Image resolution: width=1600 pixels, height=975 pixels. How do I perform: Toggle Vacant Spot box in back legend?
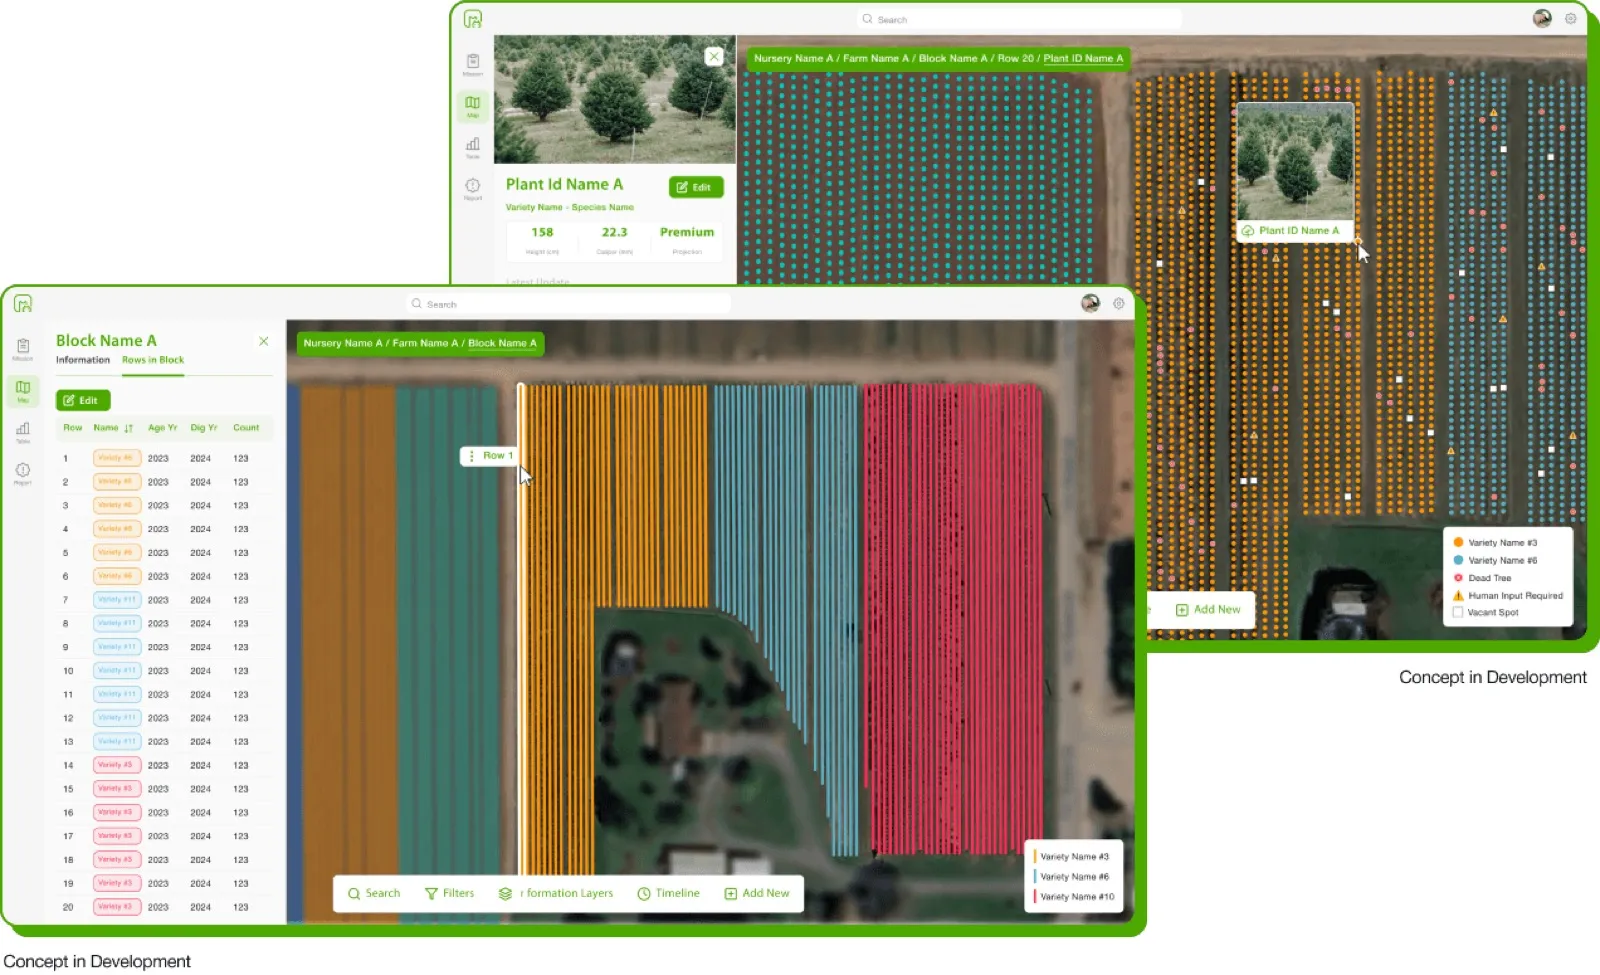click(x=1458, y=613)
